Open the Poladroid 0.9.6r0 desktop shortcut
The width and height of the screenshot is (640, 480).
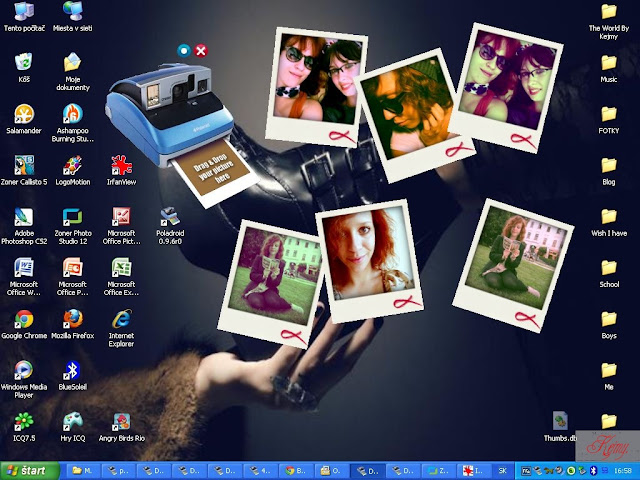pos(170,226)
